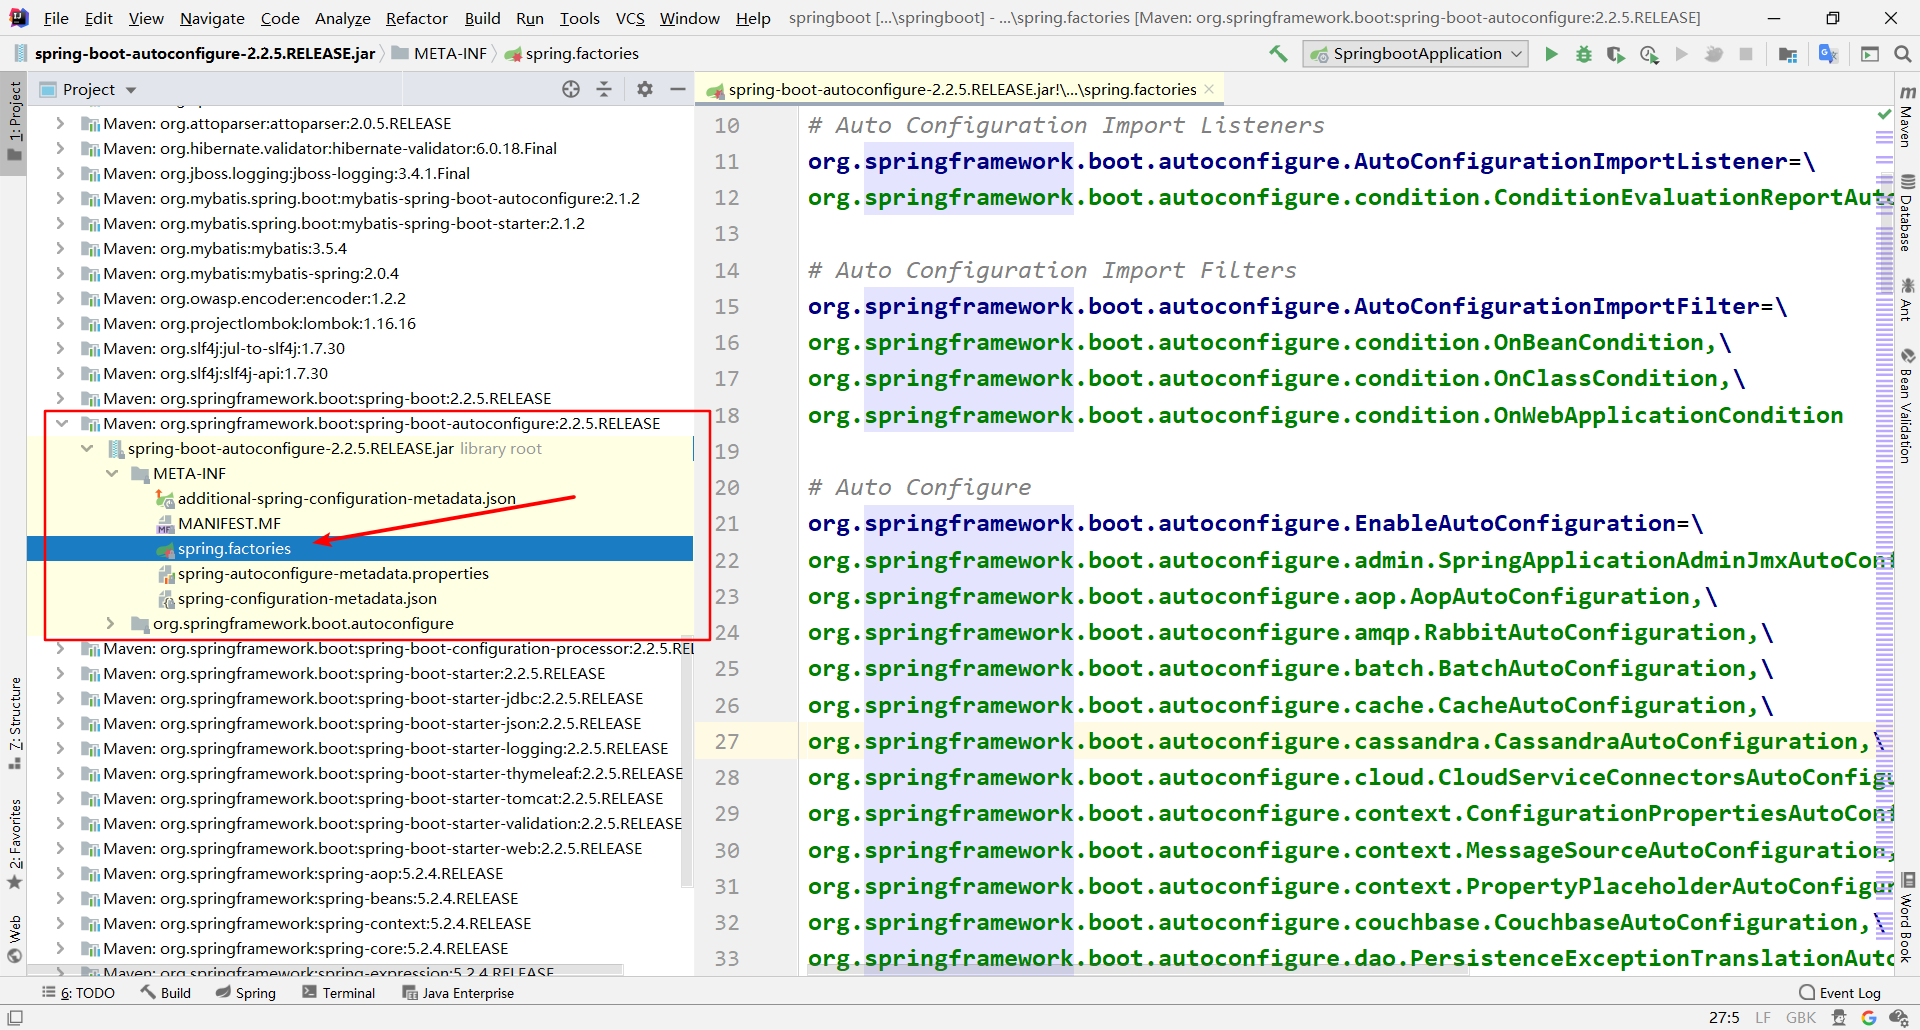Click the locate-in-project target icon

click(x=571, y=89)
